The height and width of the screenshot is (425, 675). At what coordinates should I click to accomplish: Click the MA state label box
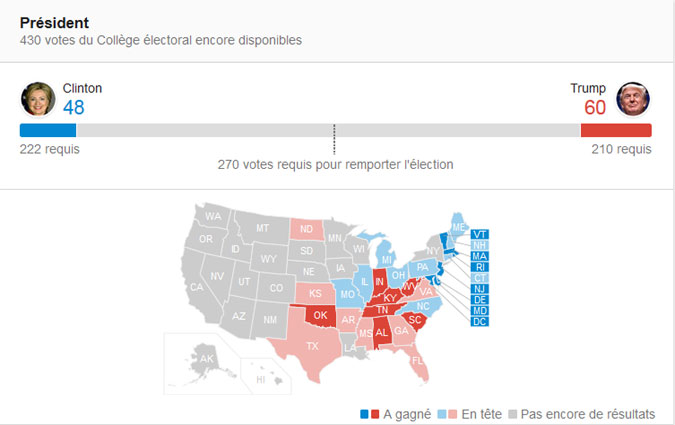[x=480, y=256]
